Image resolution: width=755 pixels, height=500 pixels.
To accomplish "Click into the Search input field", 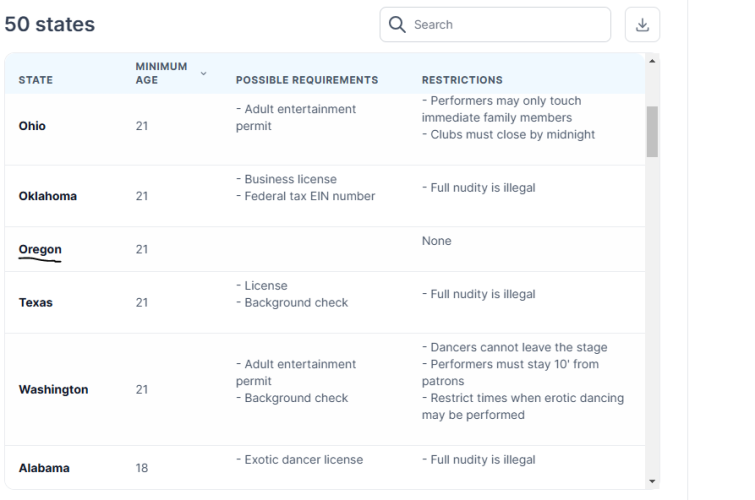I will click(x=495, y=25).
